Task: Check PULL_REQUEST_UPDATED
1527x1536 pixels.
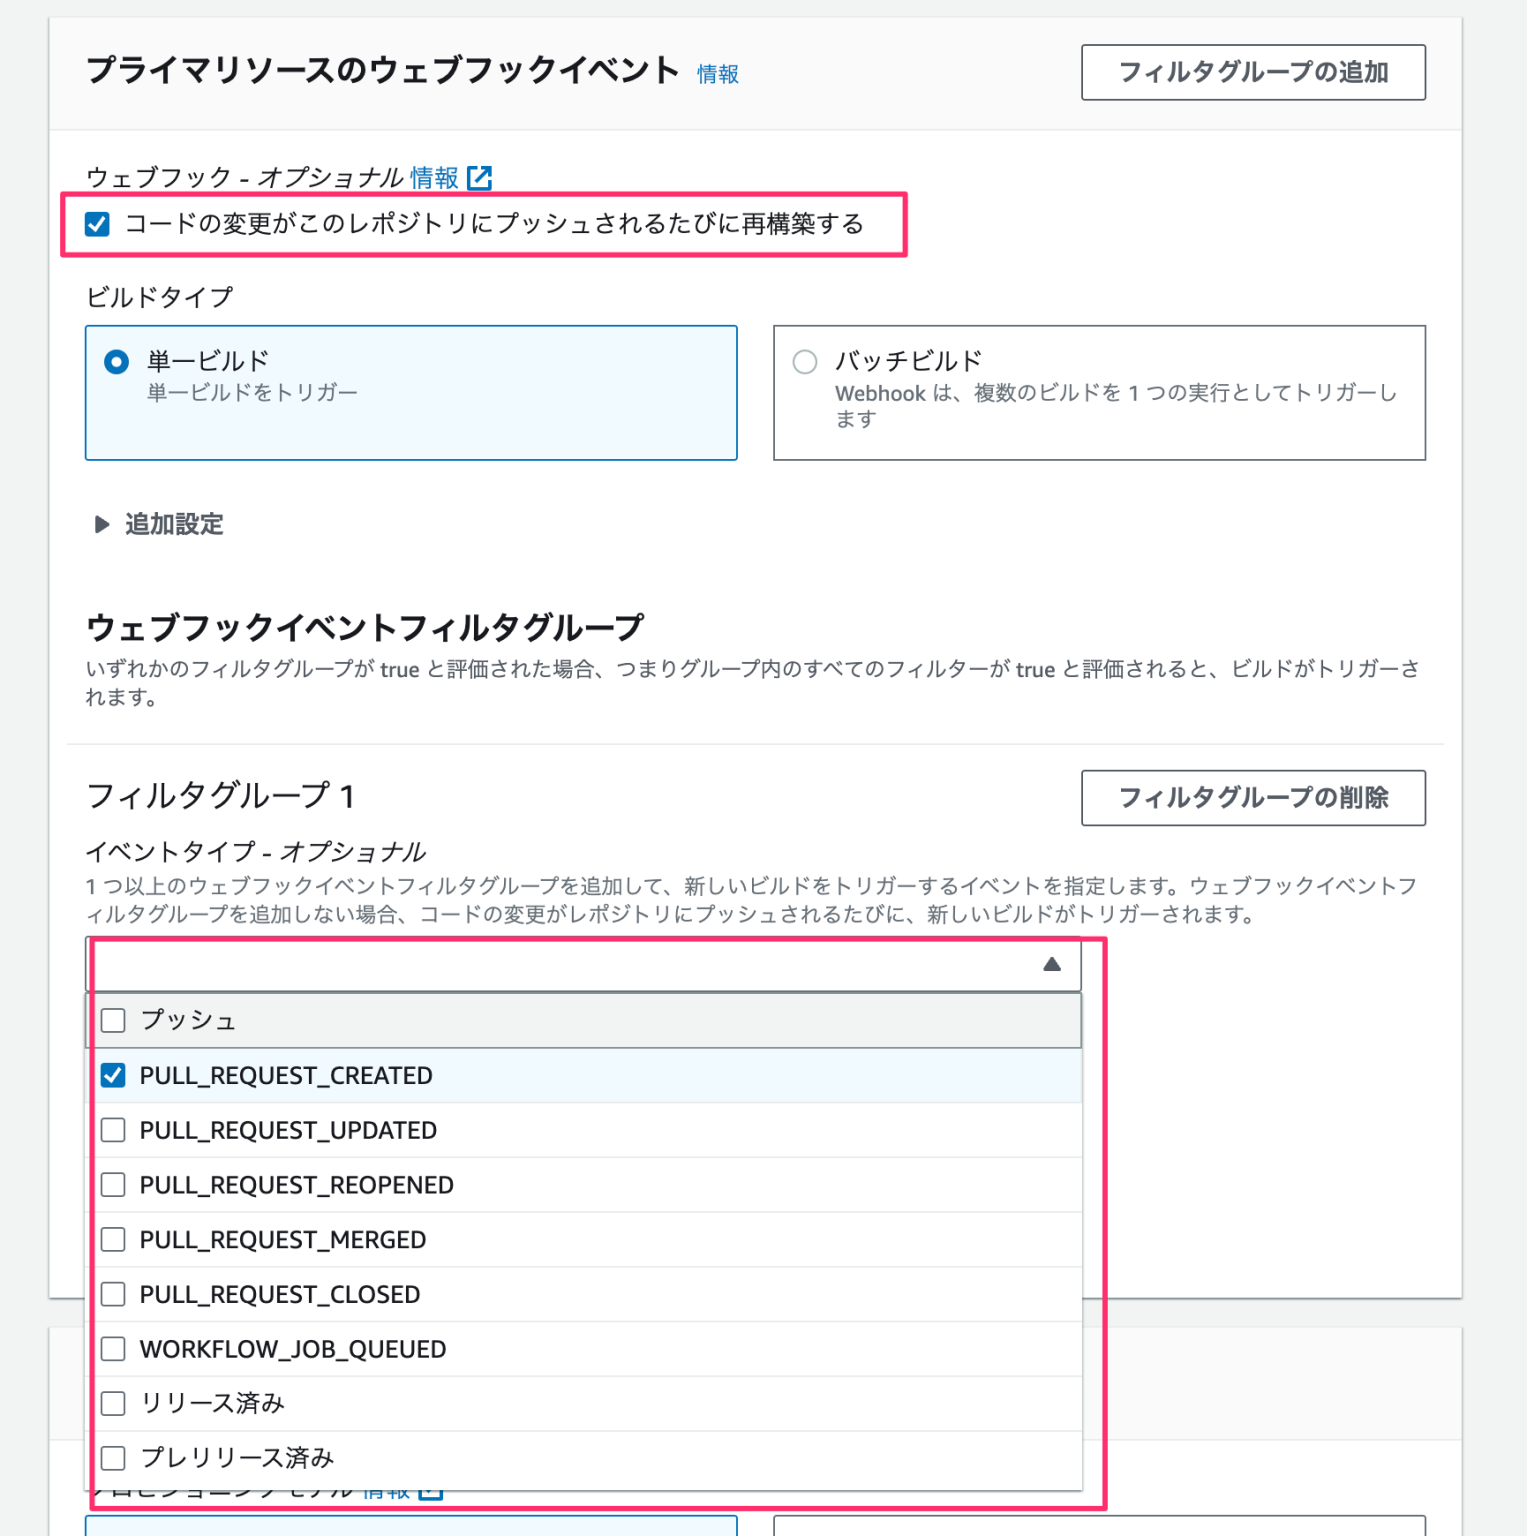Action: coord(113,1130)
